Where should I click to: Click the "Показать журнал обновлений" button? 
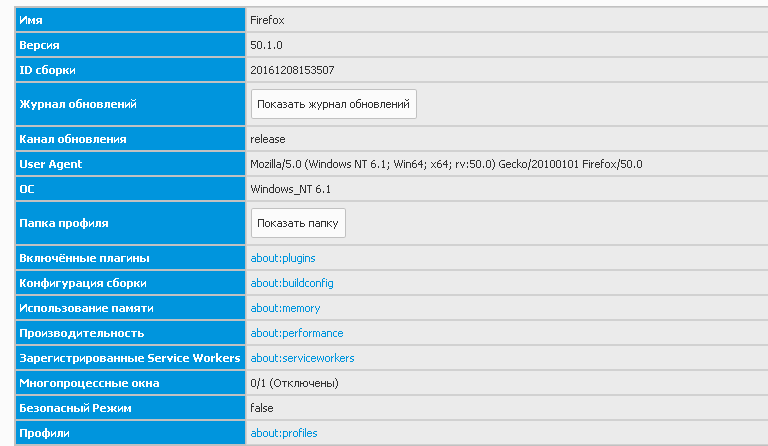(x=334, y=104)
